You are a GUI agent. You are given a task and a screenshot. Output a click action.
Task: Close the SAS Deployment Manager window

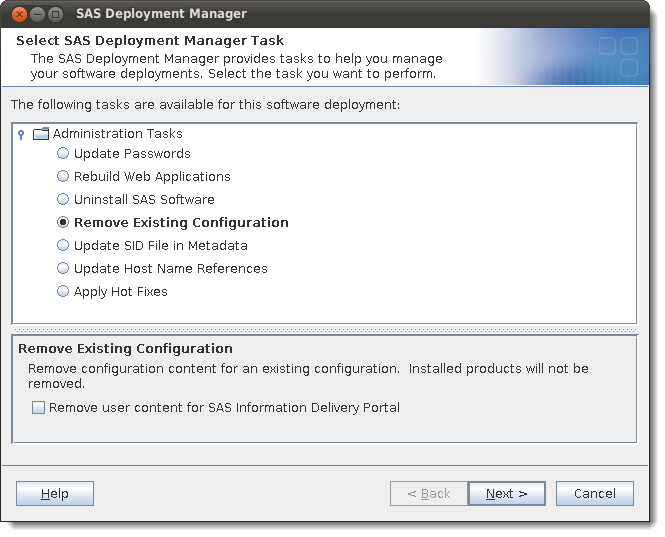coord(19,14)
